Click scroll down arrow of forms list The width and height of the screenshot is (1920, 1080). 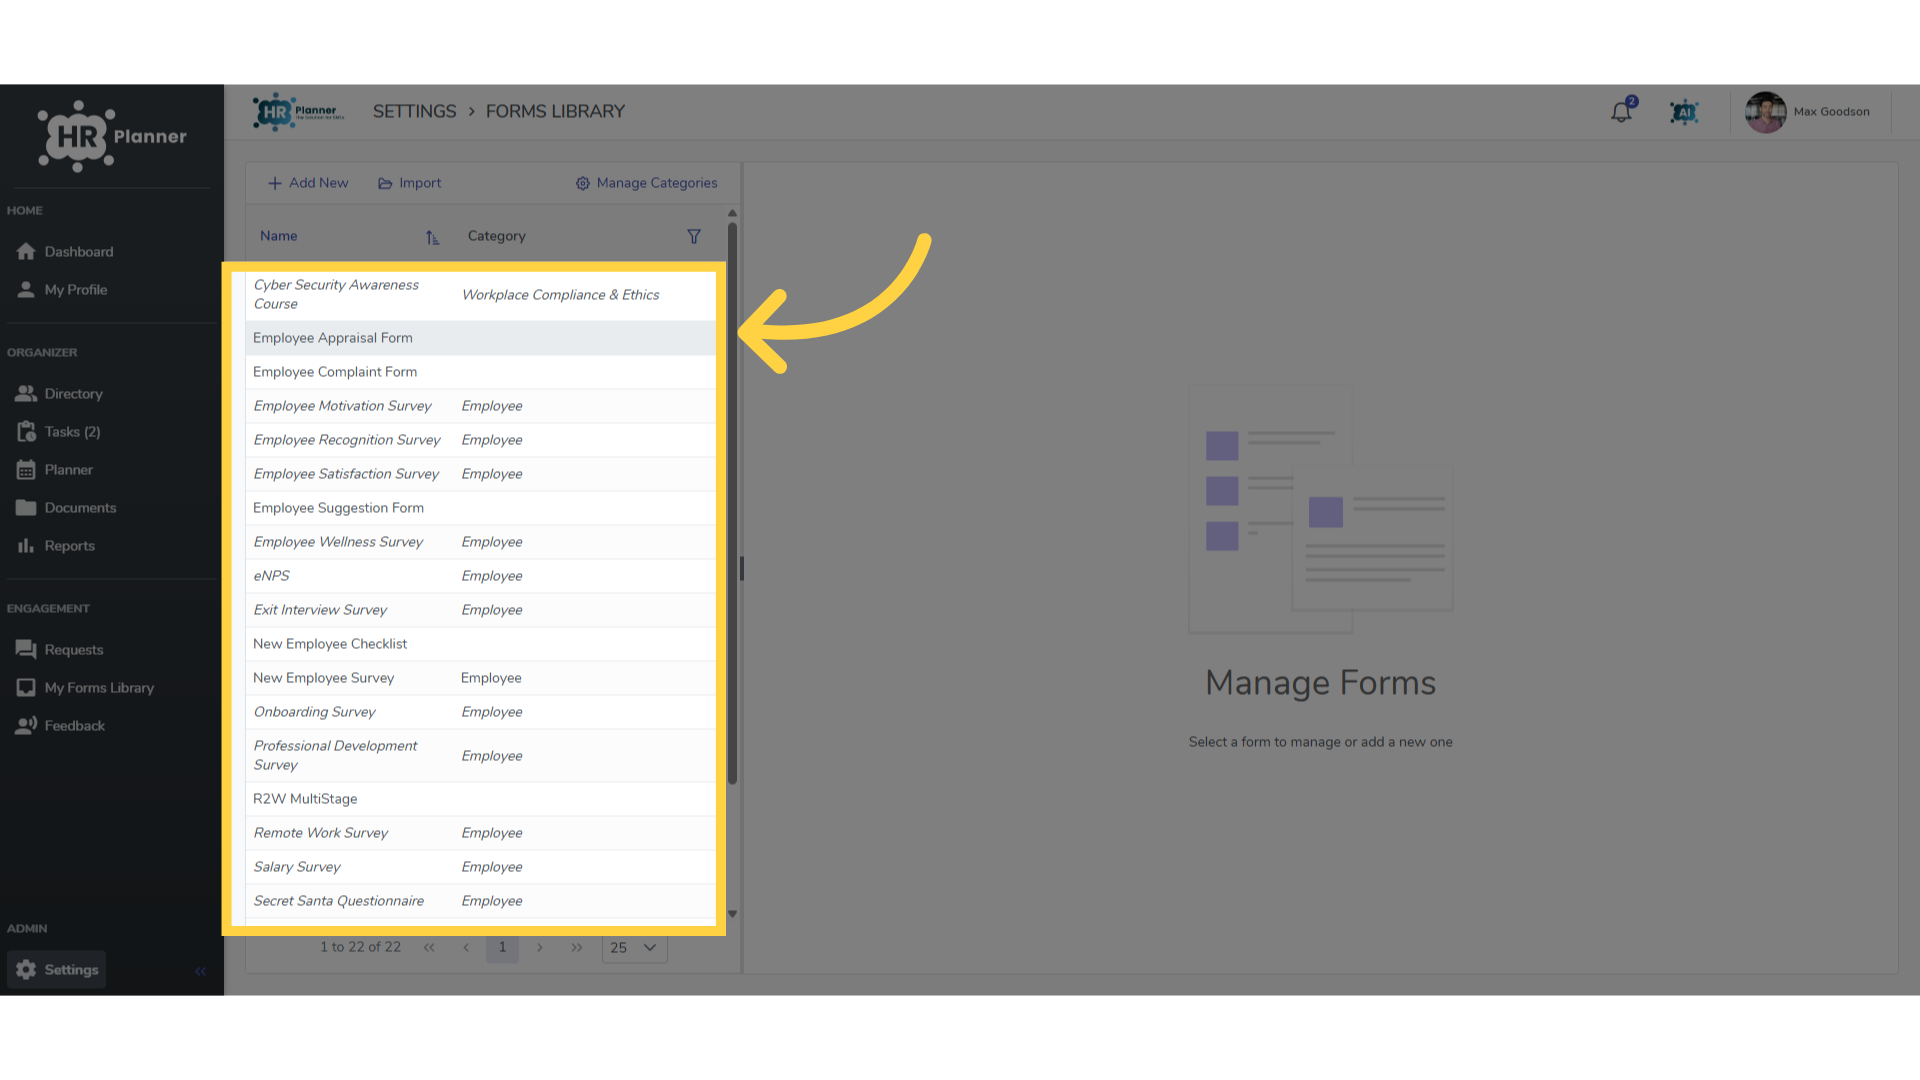click(x=732, y=914)
